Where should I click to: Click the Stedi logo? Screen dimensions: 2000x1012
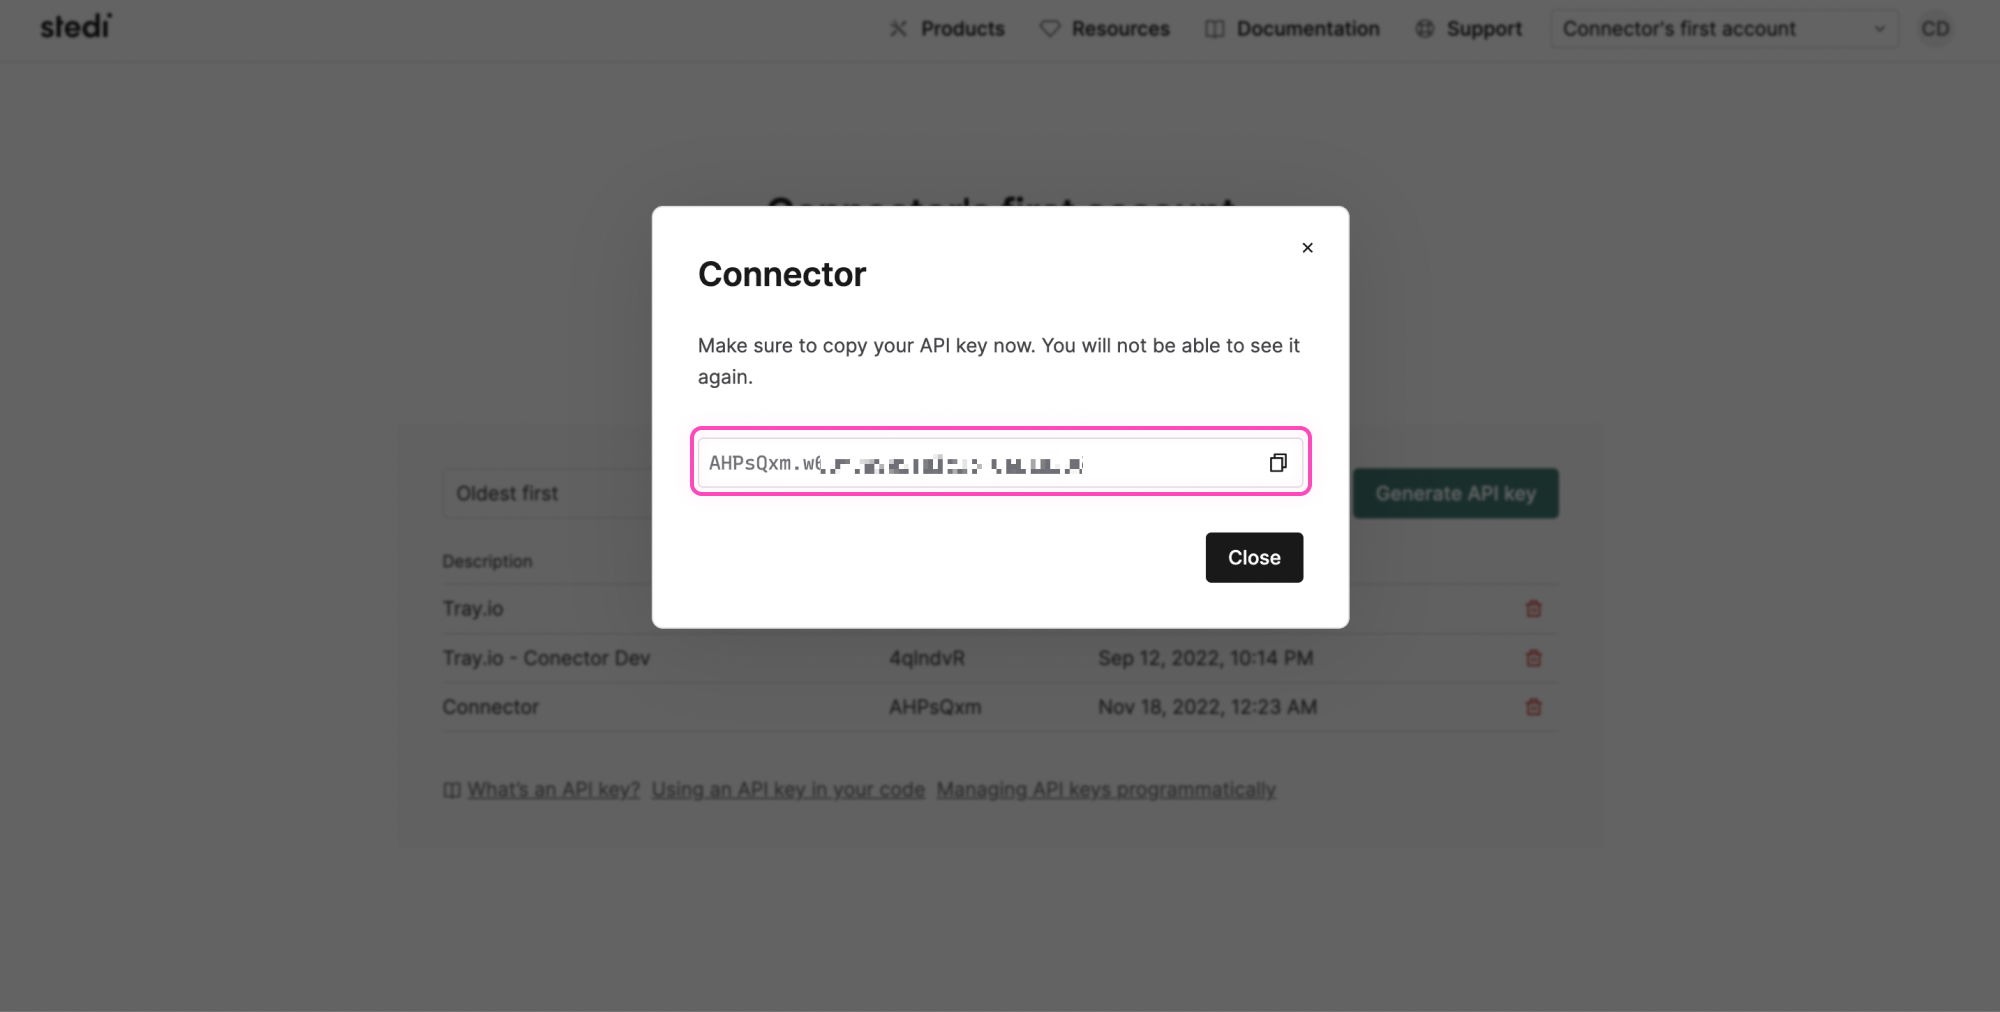pos(76,27)
